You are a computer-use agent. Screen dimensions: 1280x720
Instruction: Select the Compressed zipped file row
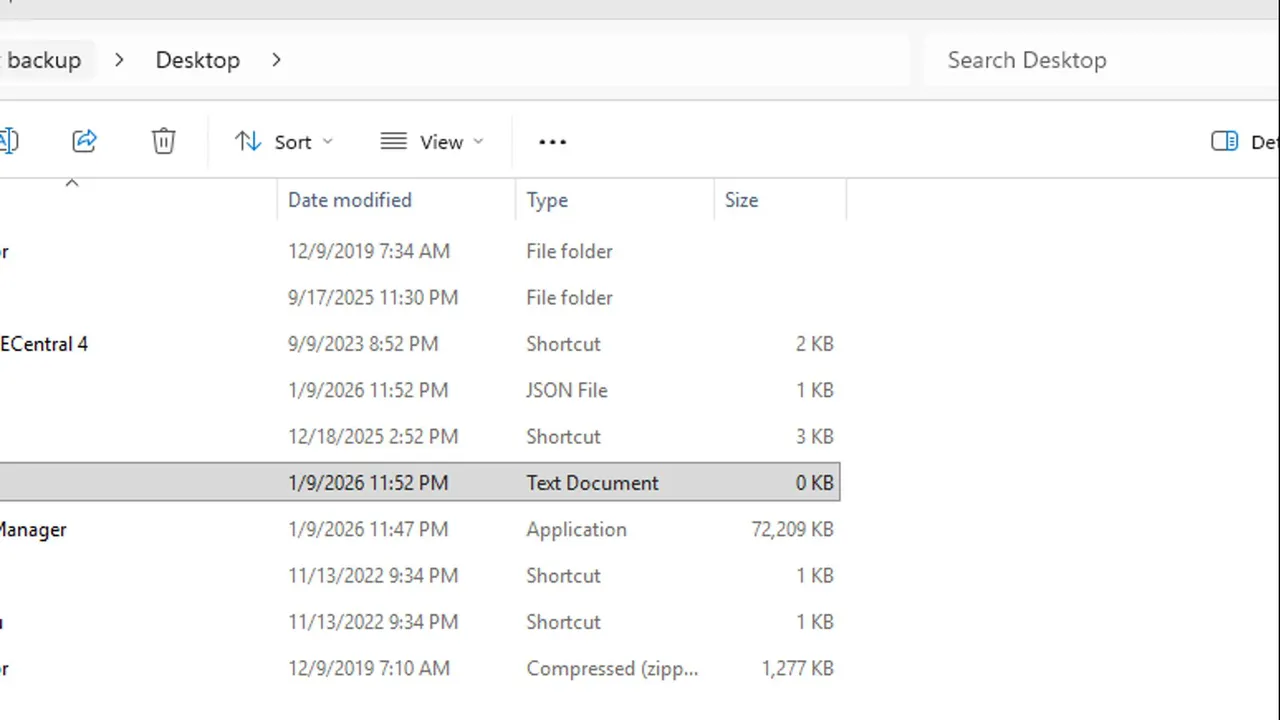[611, 668]
